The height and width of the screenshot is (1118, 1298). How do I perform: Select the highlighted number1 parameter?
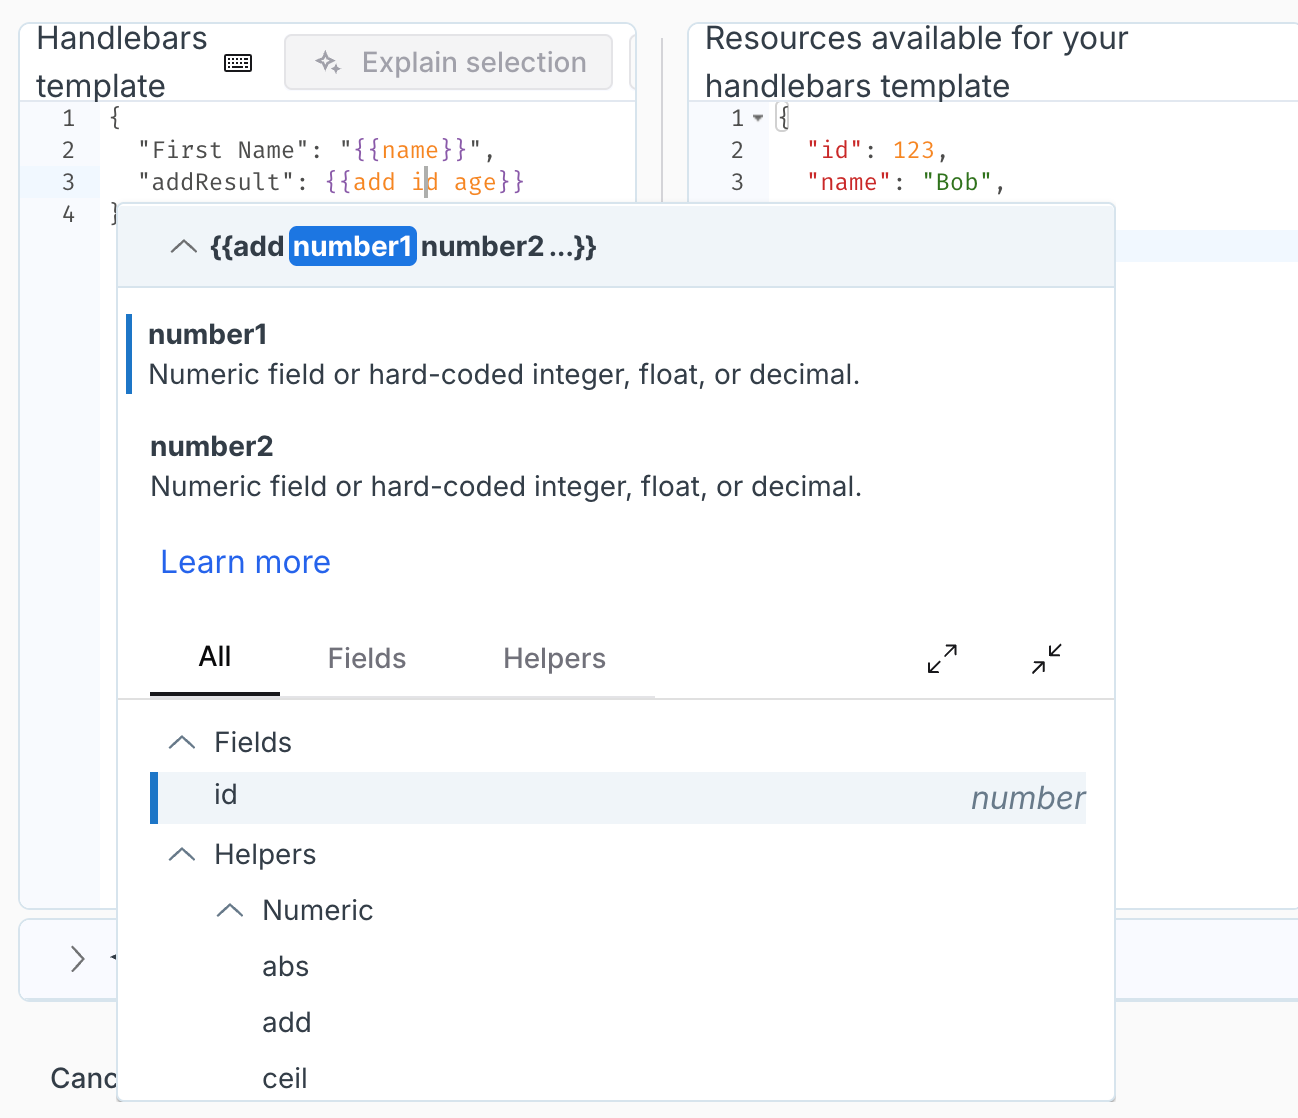(x=352, y=247)
